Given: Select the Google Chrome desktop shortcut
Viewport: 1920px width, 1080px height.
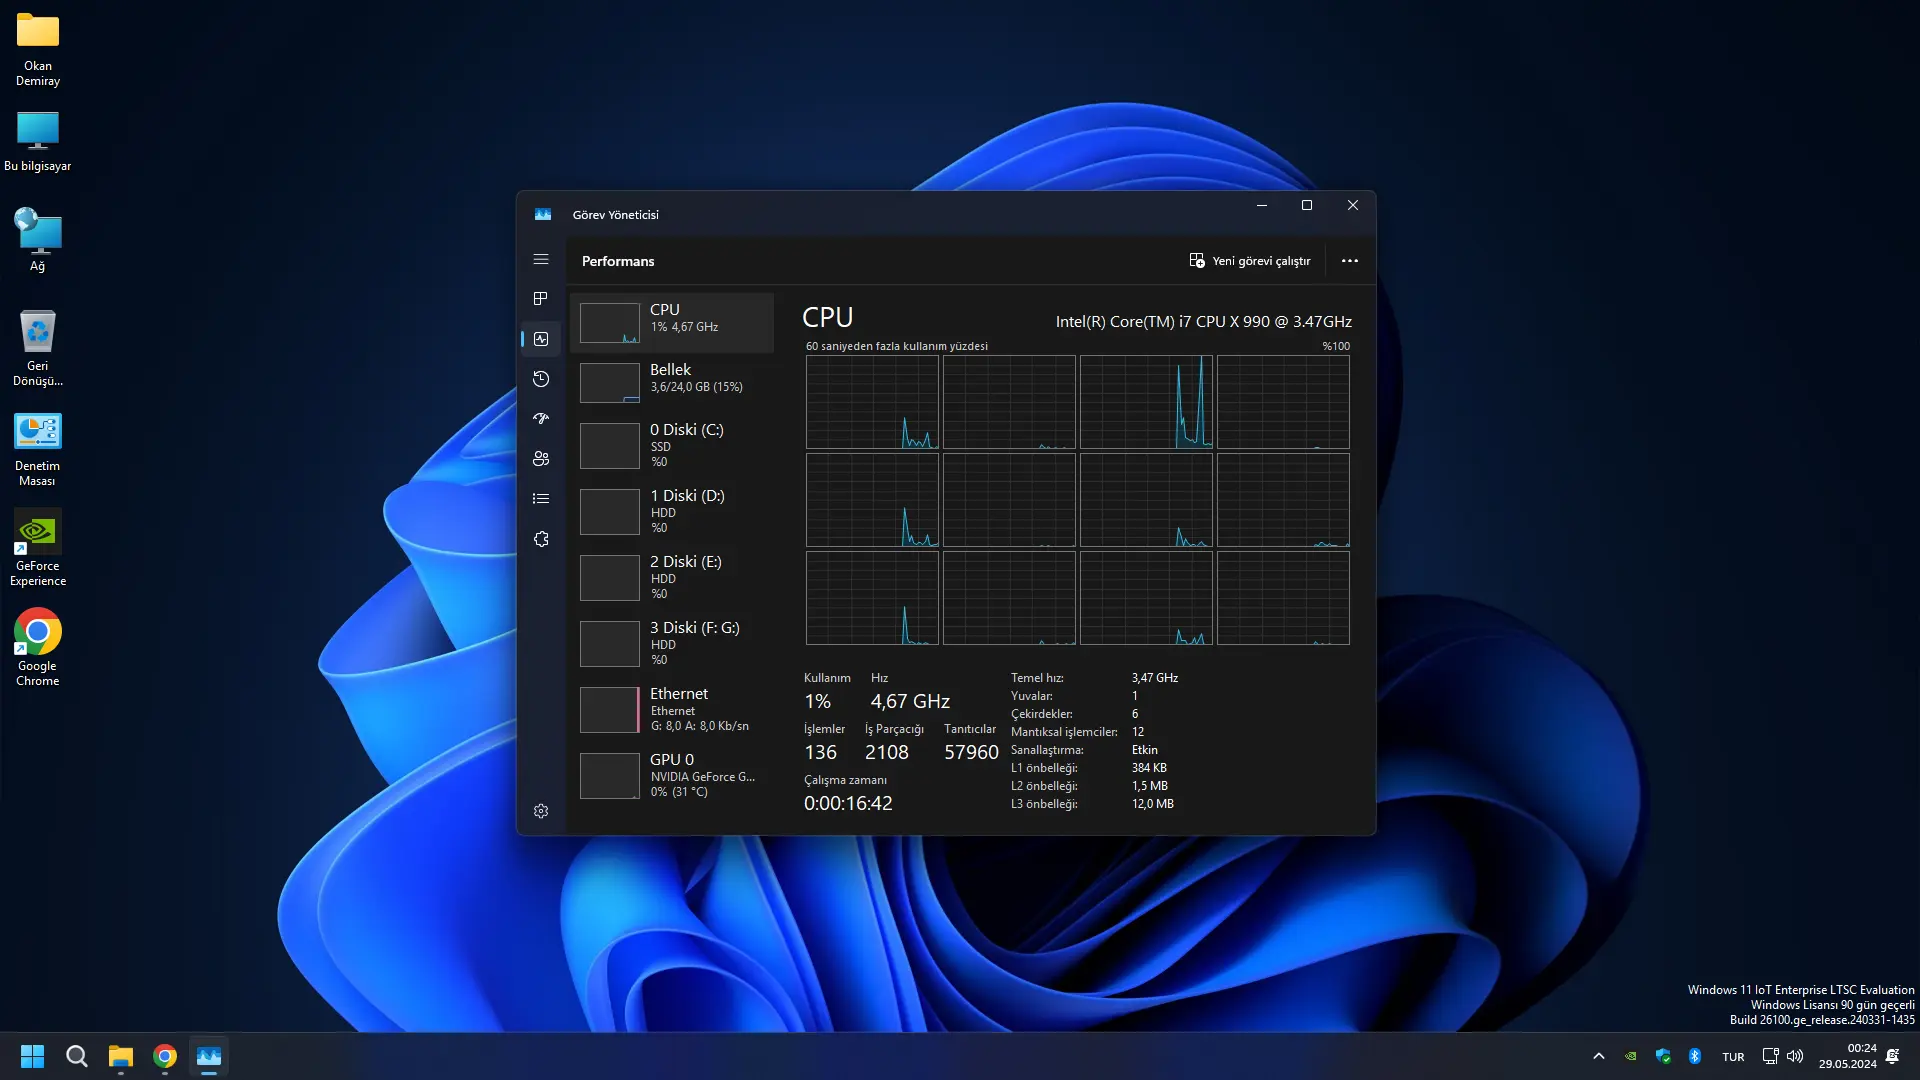Looking at the screenshot, I should click(38, 648).
